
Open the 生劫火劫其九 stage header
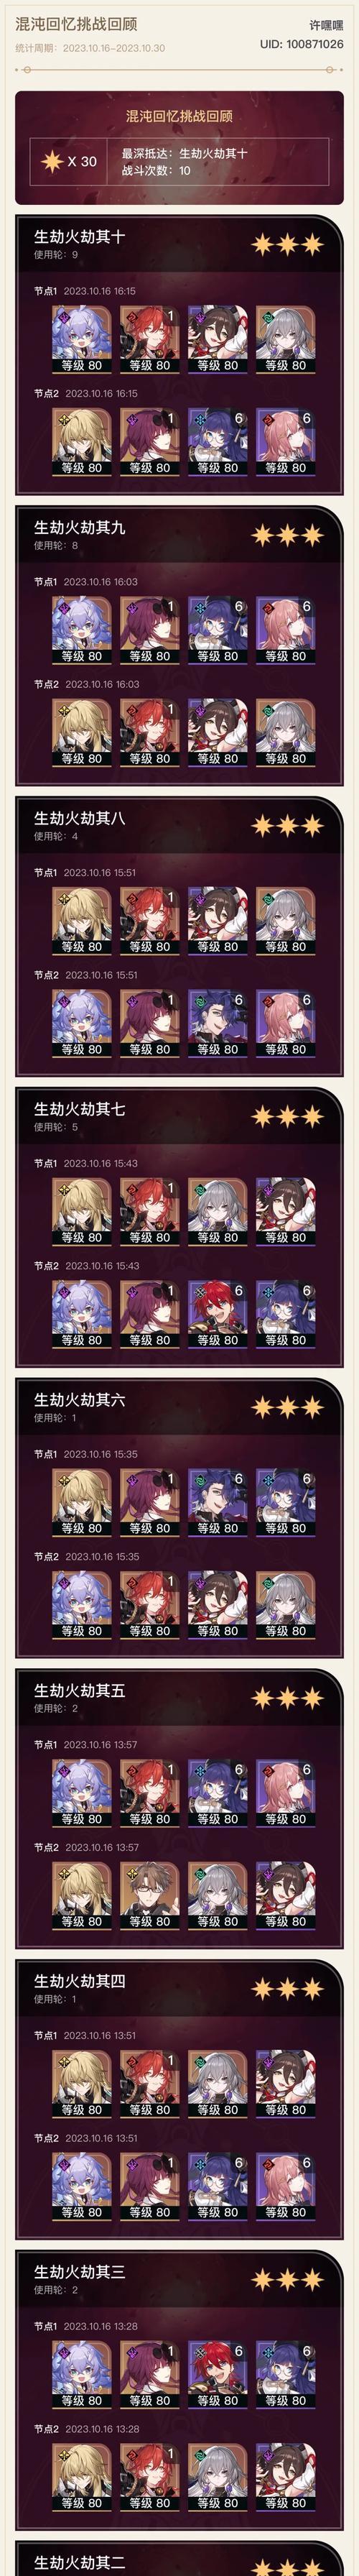80,527
